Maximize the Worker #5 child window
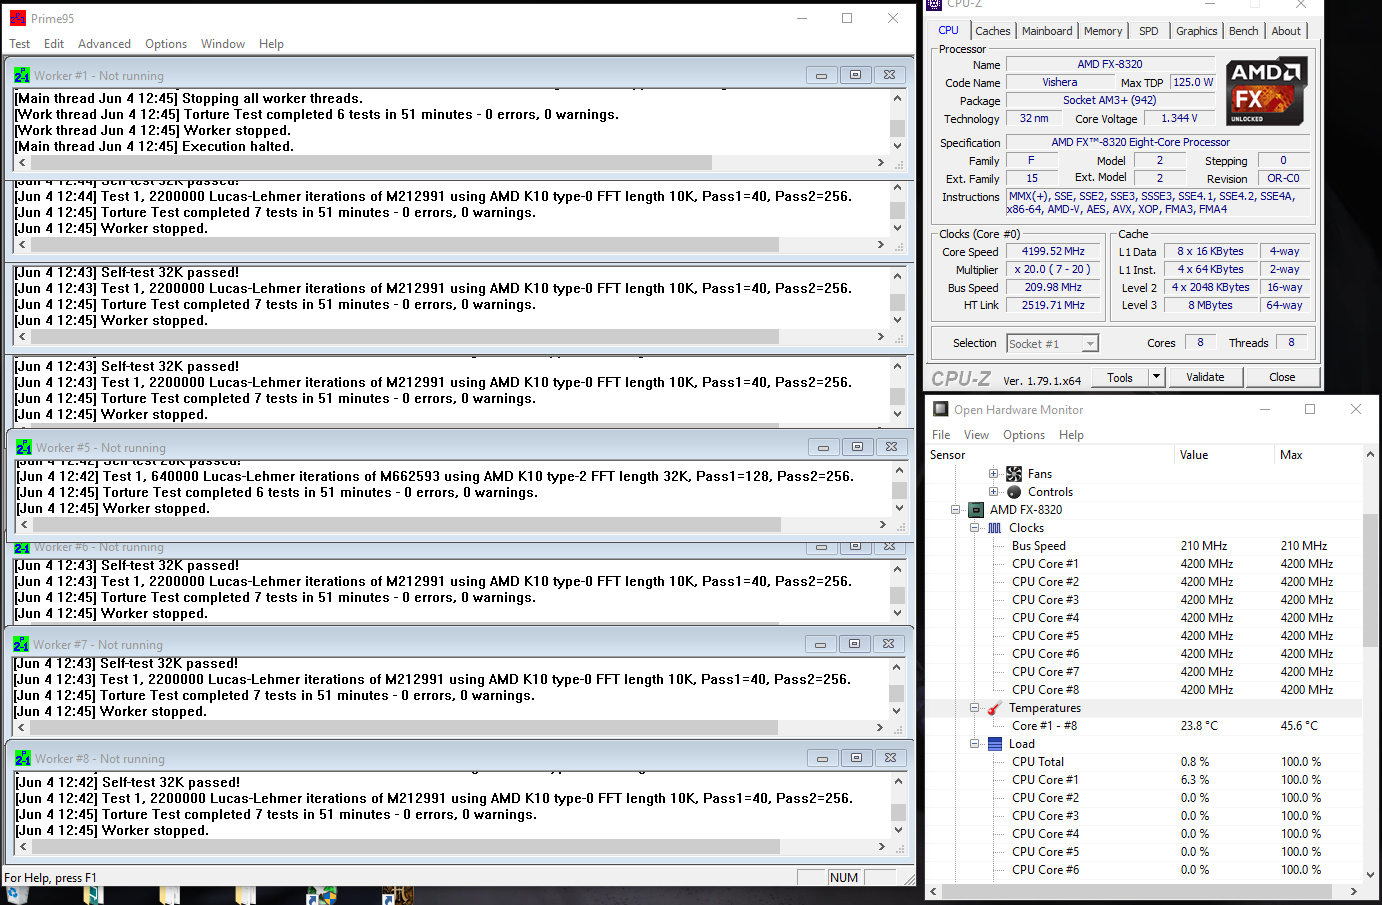 click(857, 447)
